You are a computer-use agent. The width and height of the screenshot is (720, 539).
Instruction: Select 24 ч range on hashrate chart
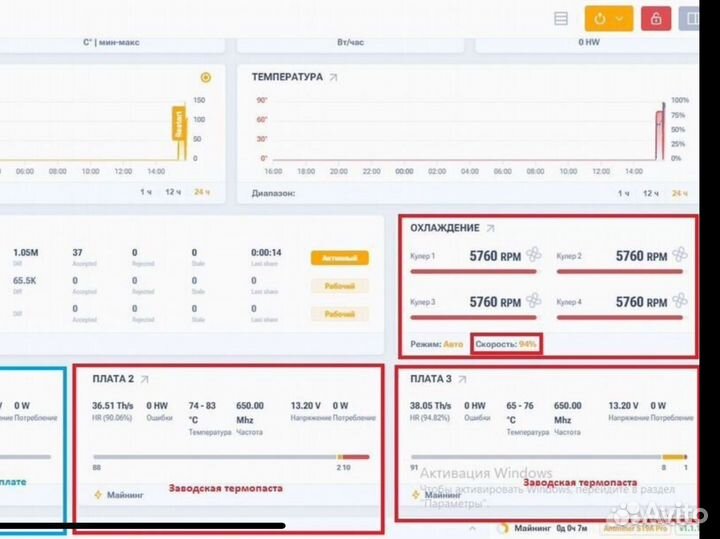pyautogui.click(x=202, y=192)
